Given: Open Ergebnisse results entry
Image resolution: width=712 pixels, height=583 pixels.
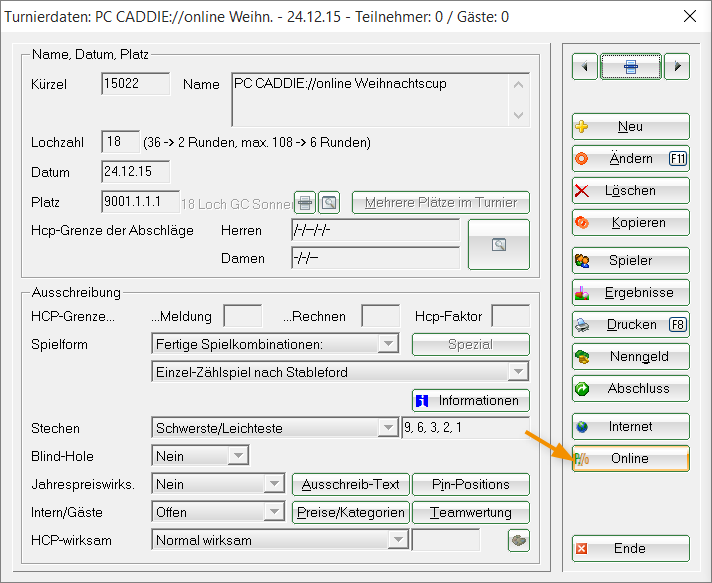Looking at the screenshot, I should (x=631, y=292).
